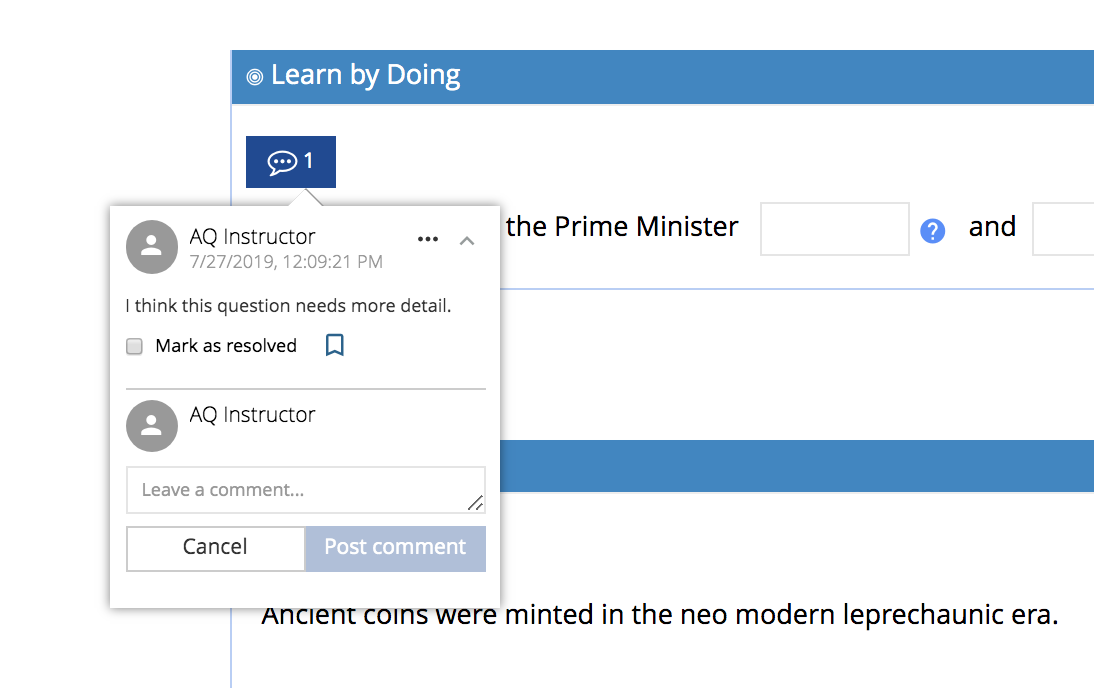Click Cancel in the comment popup
The image size is (1094, 688).
pyautogui.click(x=215, y=548)
